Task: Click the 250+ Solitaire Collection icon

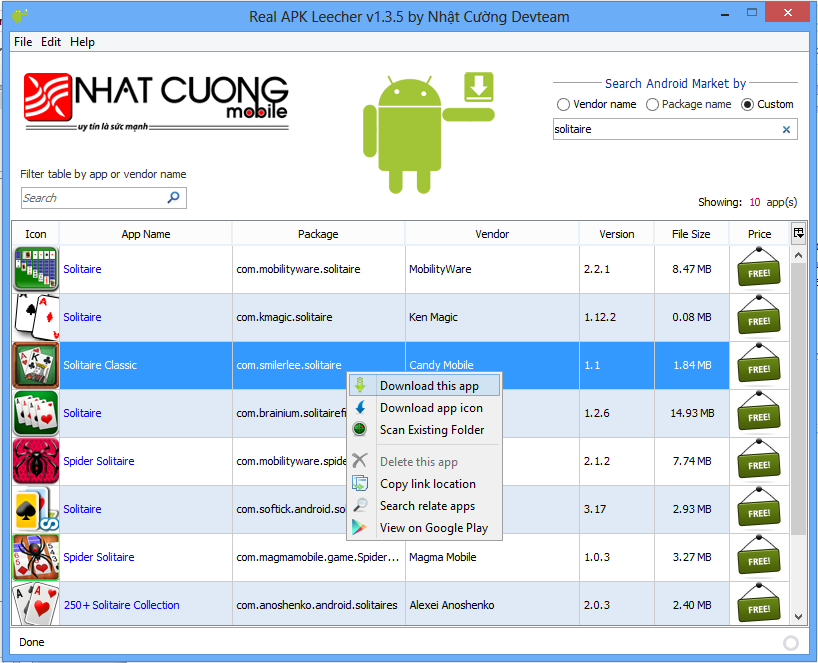Action: (35, 604)
